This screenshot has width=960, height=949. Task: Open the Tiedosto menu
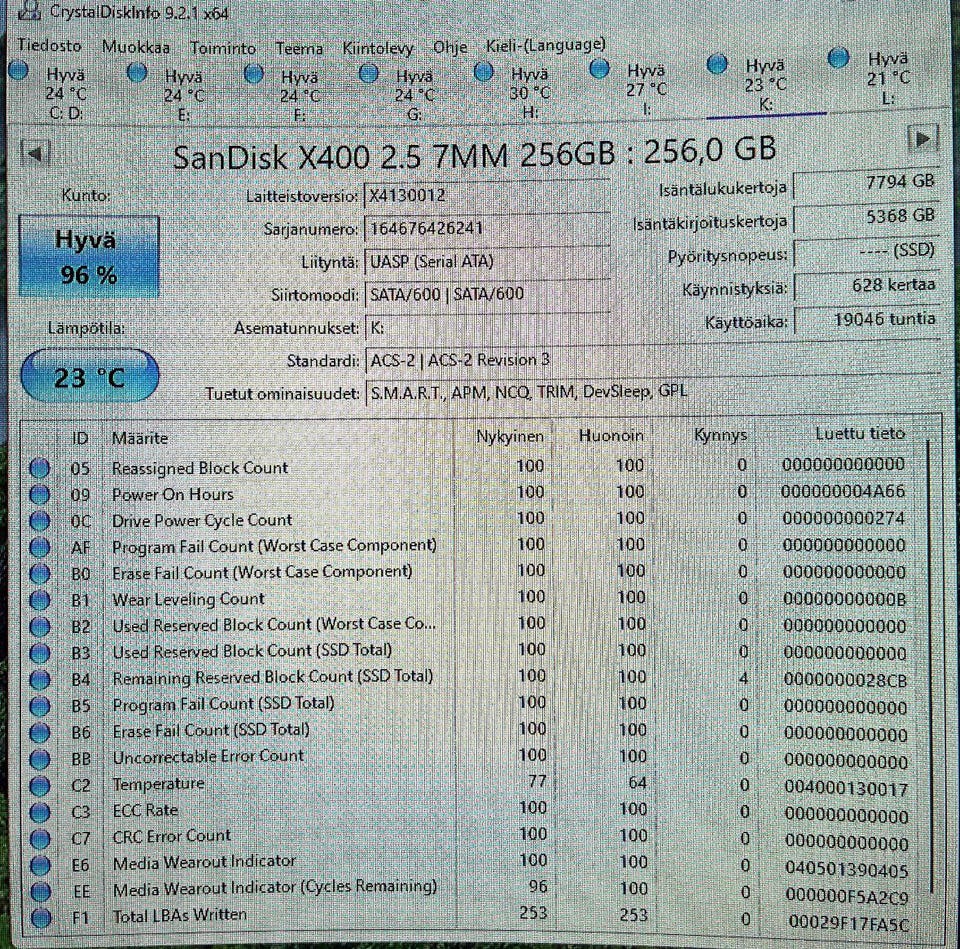[x=49, y=45]
